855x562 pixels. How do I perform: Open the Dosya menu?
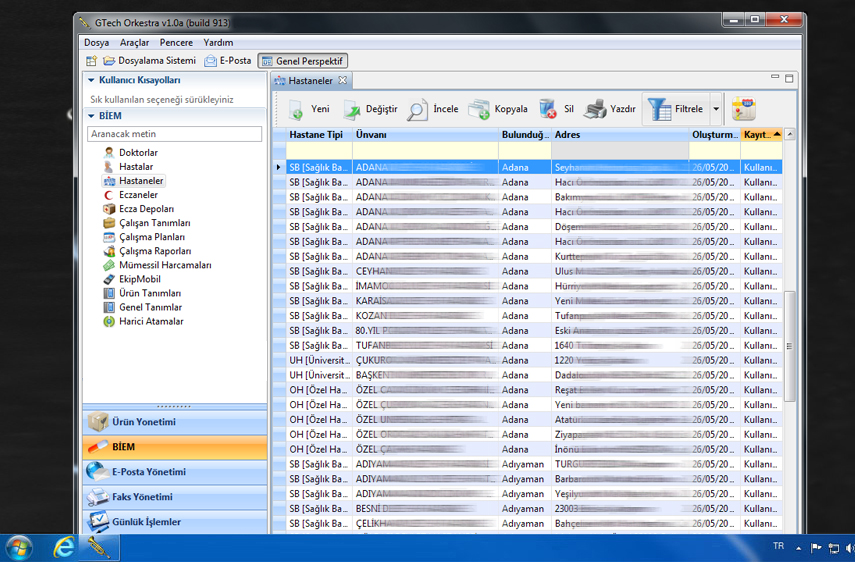coord(96,43)
